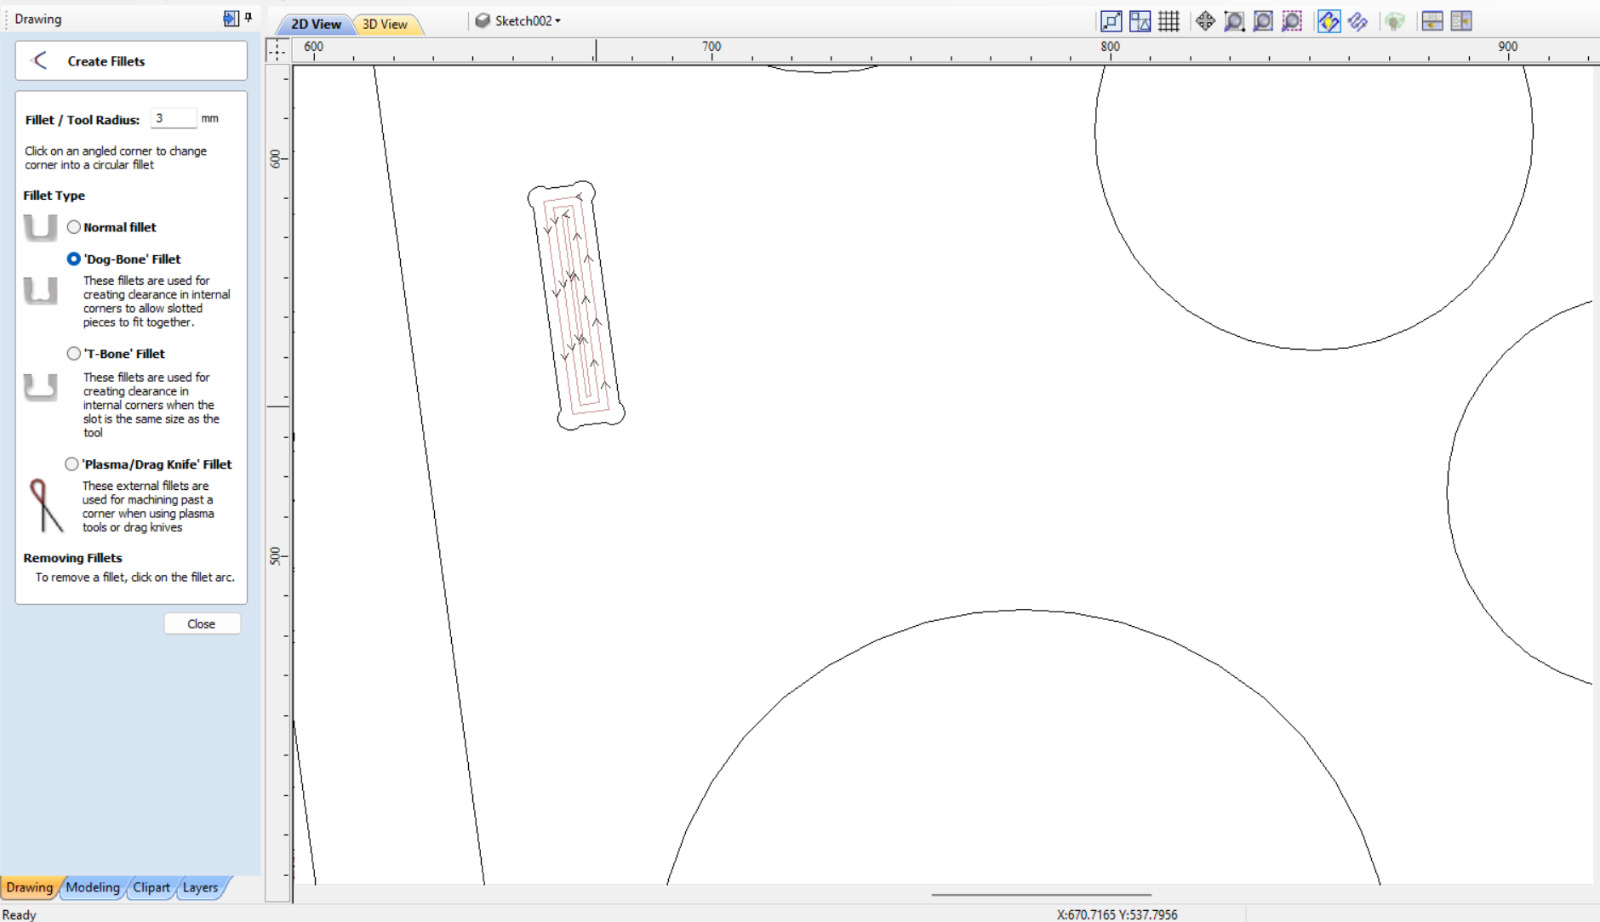Viewport: 1600px width, 922px height.
Task: Toggle the snap to geometry icon
Action: click(1111, 21)
